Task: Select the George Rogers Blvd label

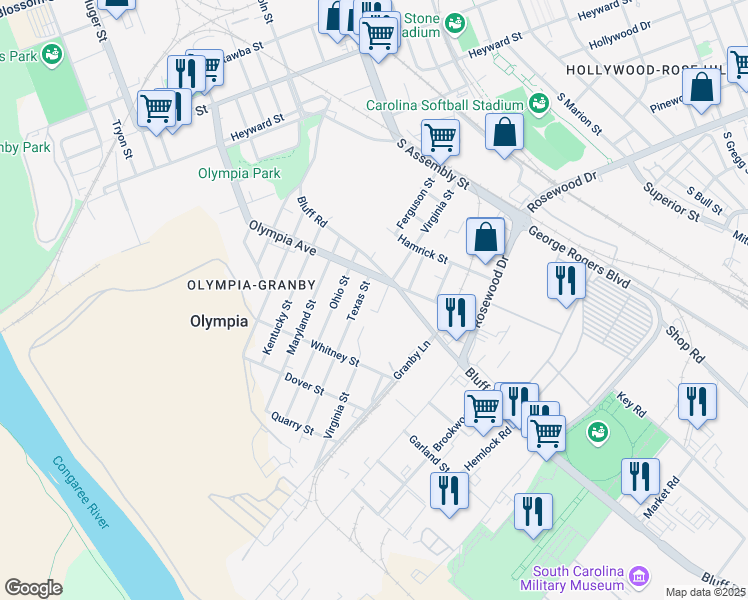Action: [x=579, y=257]
